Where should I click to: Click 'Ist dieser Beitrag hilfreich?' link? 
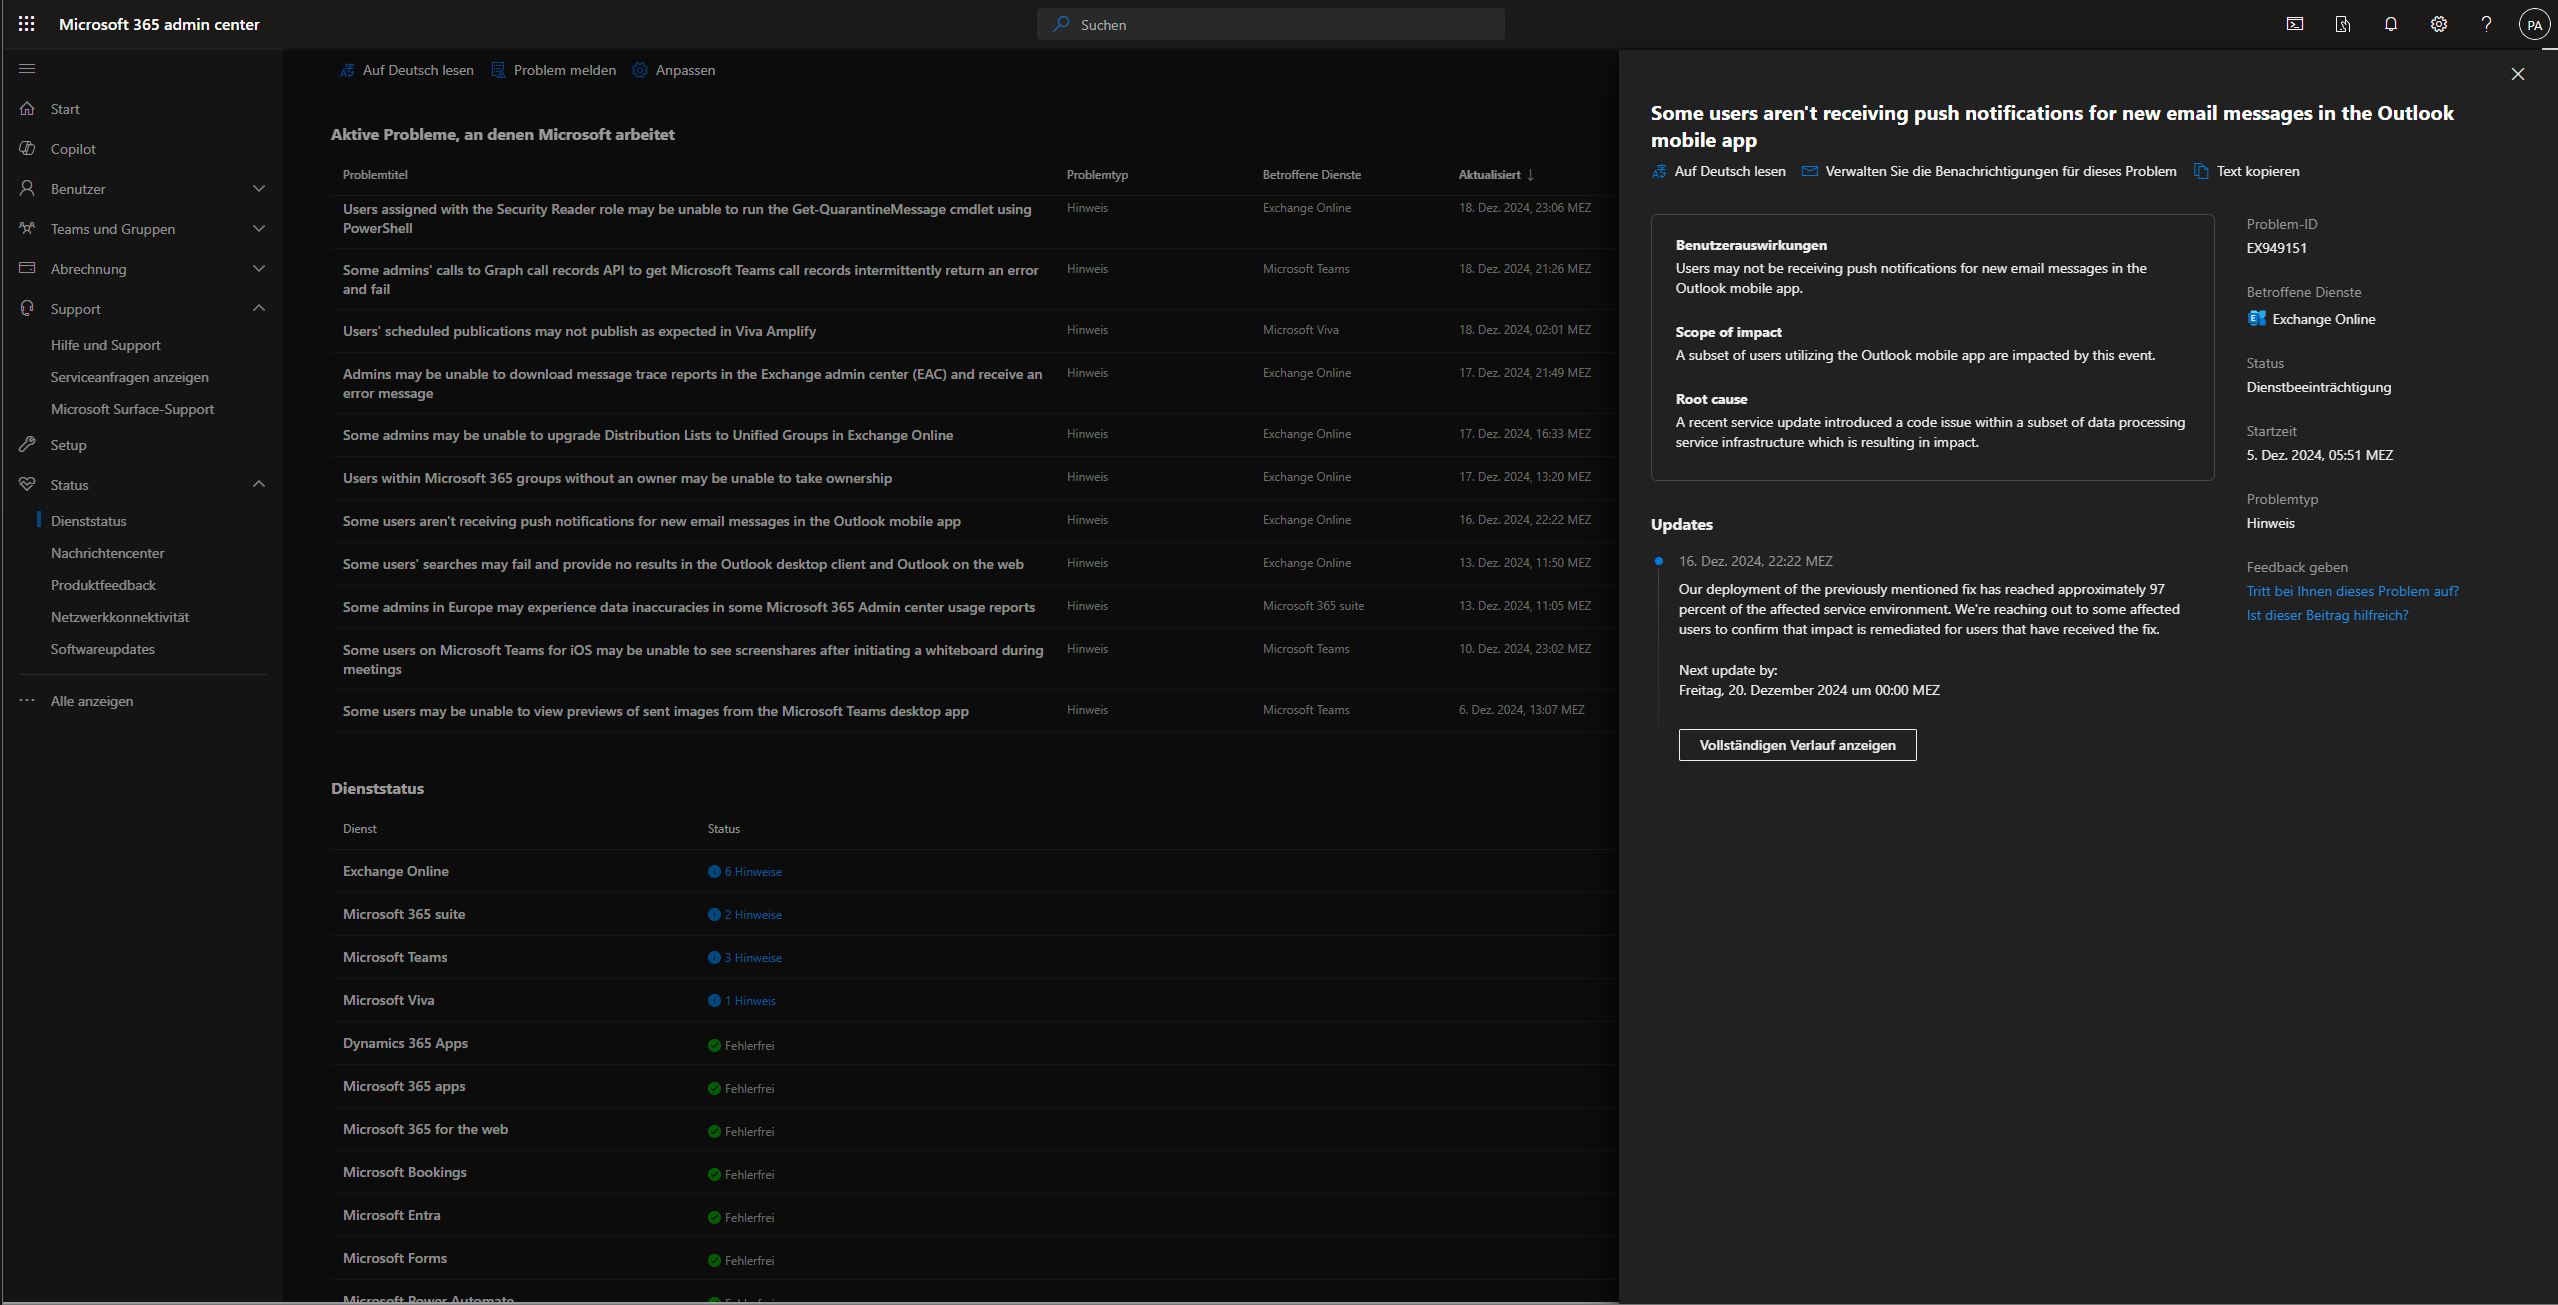point(2327,615)
